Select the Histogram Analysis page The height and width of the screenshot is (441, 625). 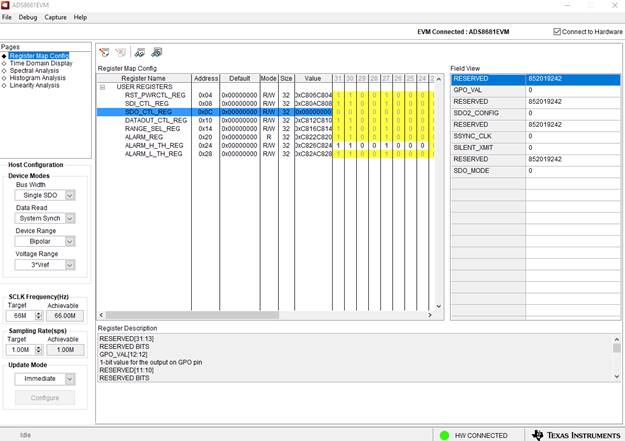37,78
